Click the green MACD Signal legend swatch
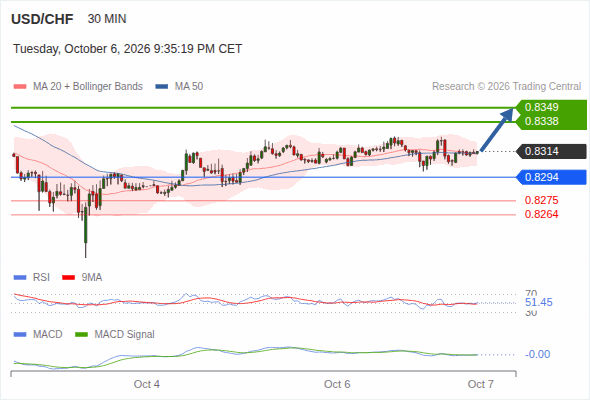 [x=82, y=335]
